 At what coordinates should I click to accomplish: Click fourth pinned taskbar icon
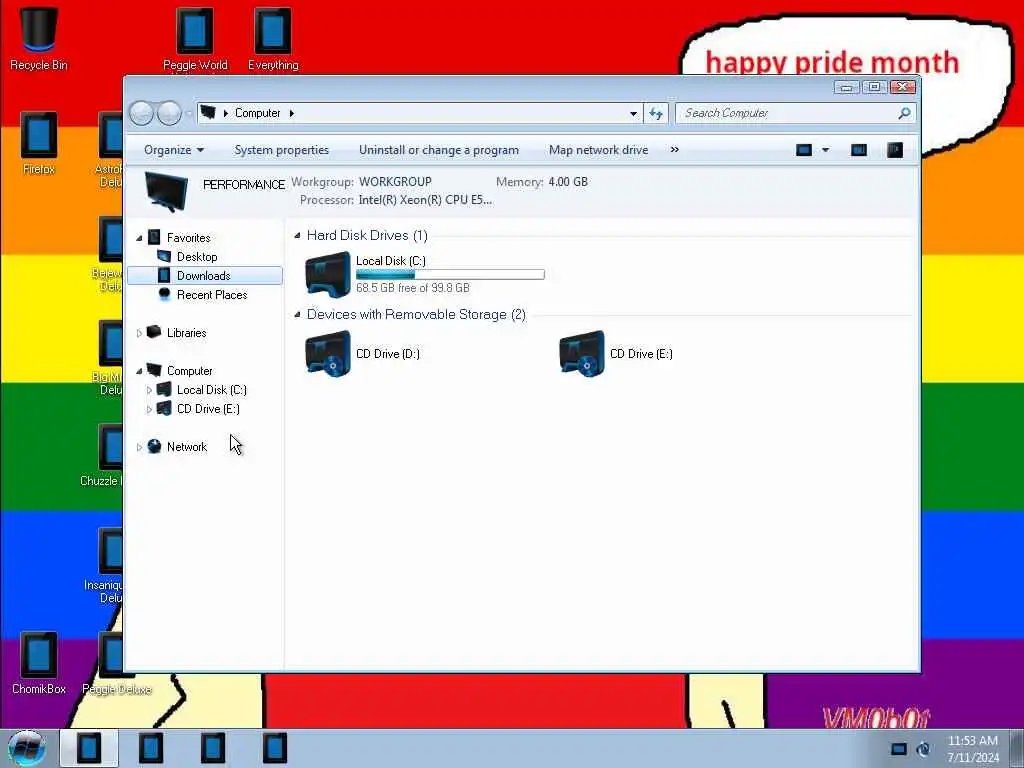point(275,748)
